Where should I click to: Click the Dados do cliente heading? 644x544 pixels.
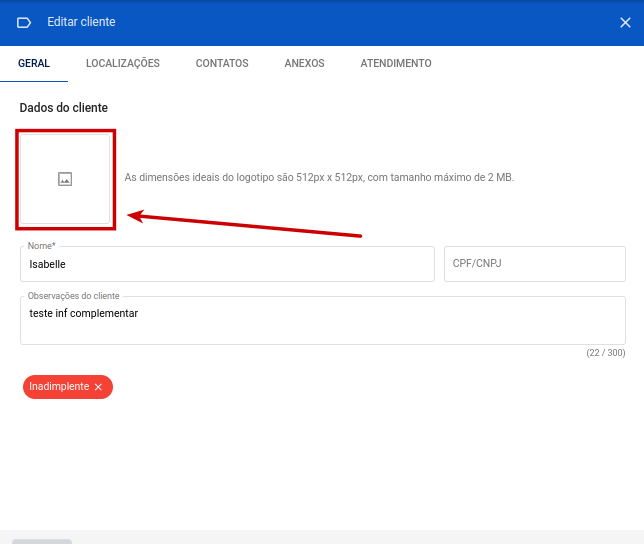[x=63, y=107]
